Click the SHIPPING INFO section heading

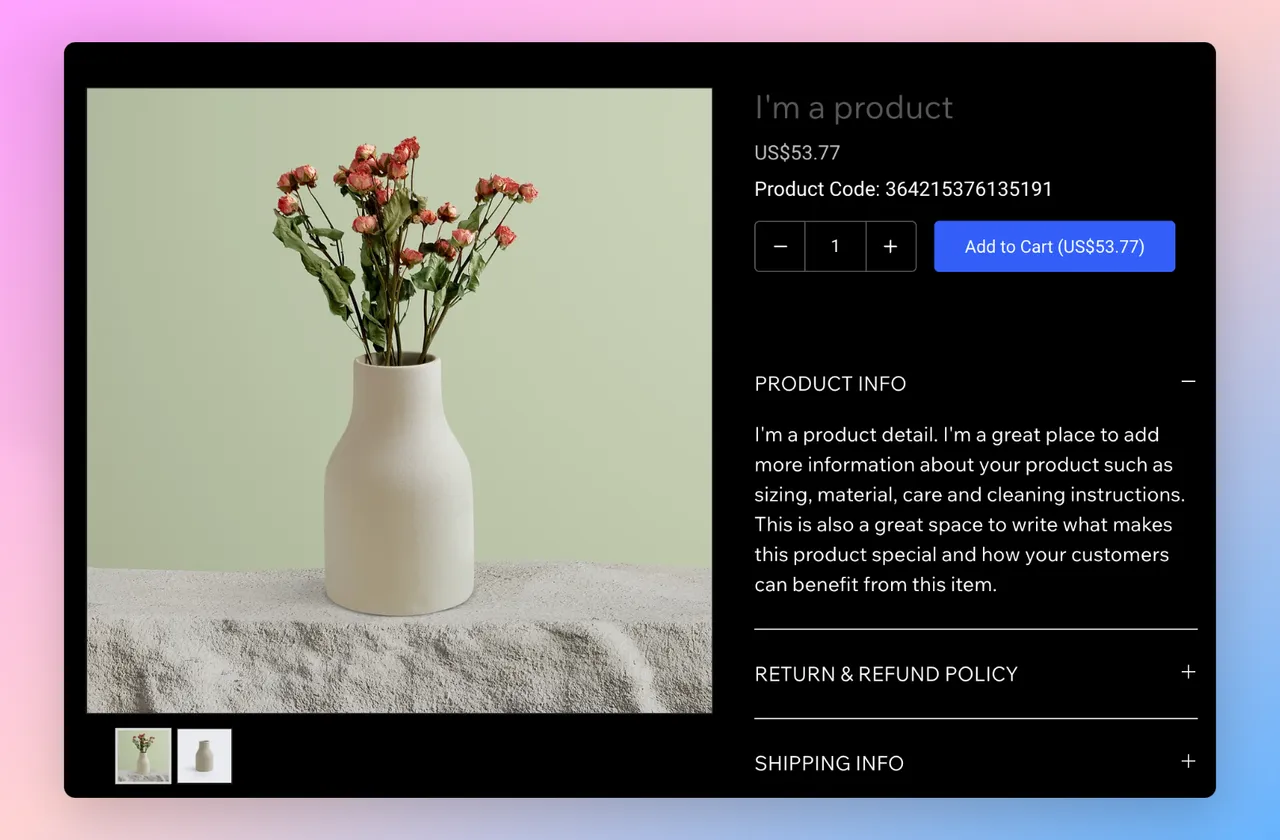tap(829, 763)
